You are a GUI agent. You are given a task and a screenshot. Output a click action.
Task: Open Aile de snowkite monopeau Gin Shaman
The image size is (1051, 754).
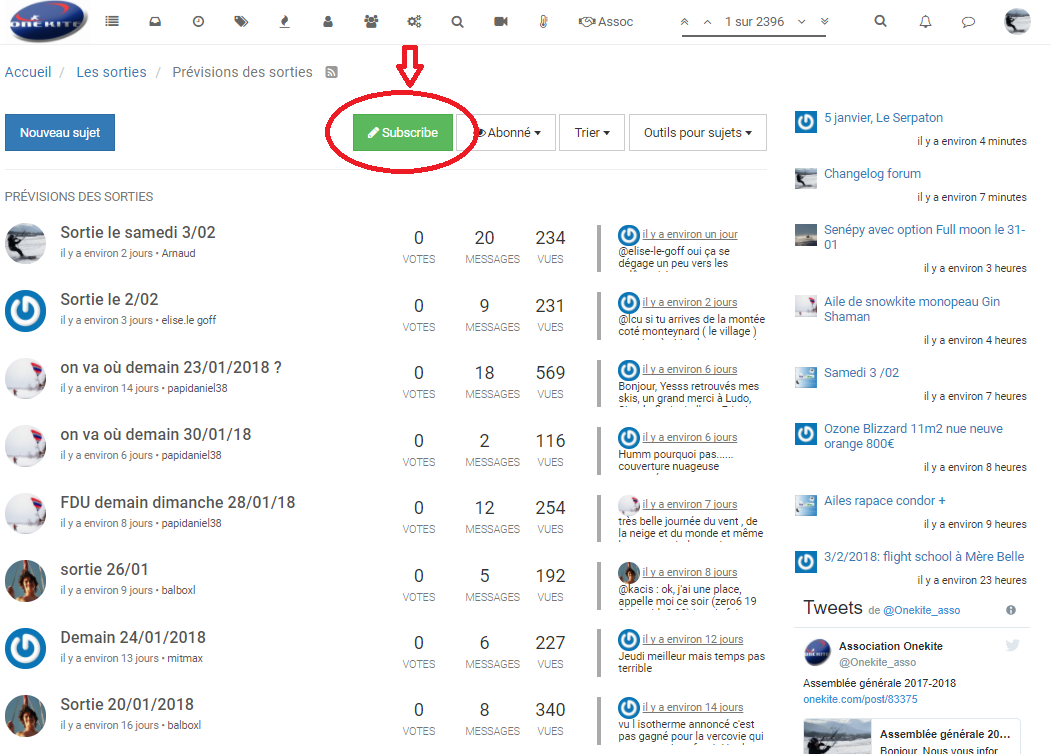coord(912,309)
